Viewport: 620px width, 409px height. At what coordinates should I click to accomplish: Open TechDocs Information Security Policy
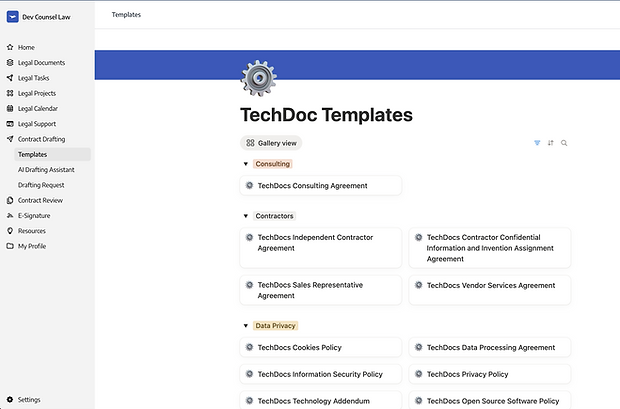pos(321,374)
